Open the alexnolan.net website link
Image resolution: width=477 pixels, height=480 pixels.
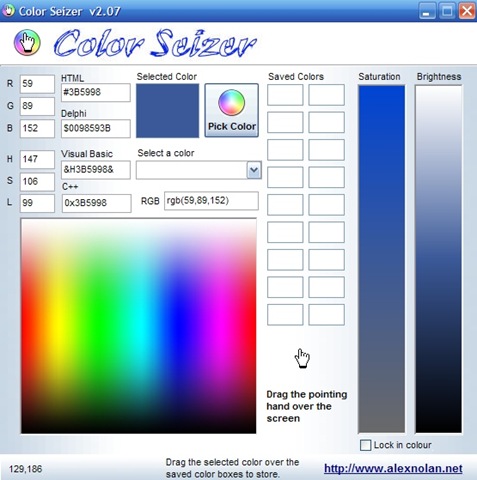[393, 468]
